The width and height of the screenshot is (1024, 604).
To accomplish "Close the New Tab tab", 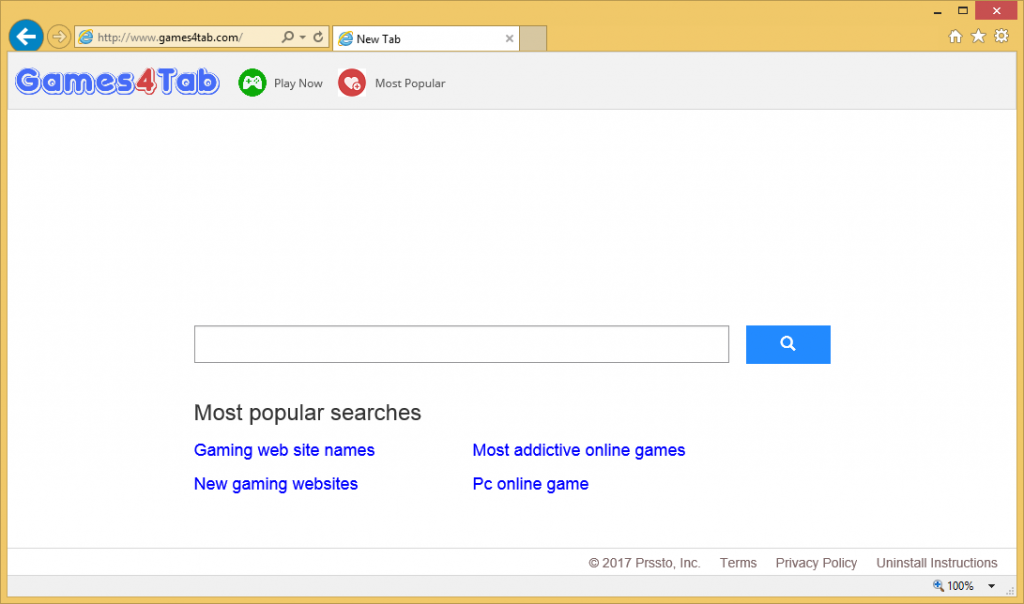I will (x=509, y=39).
